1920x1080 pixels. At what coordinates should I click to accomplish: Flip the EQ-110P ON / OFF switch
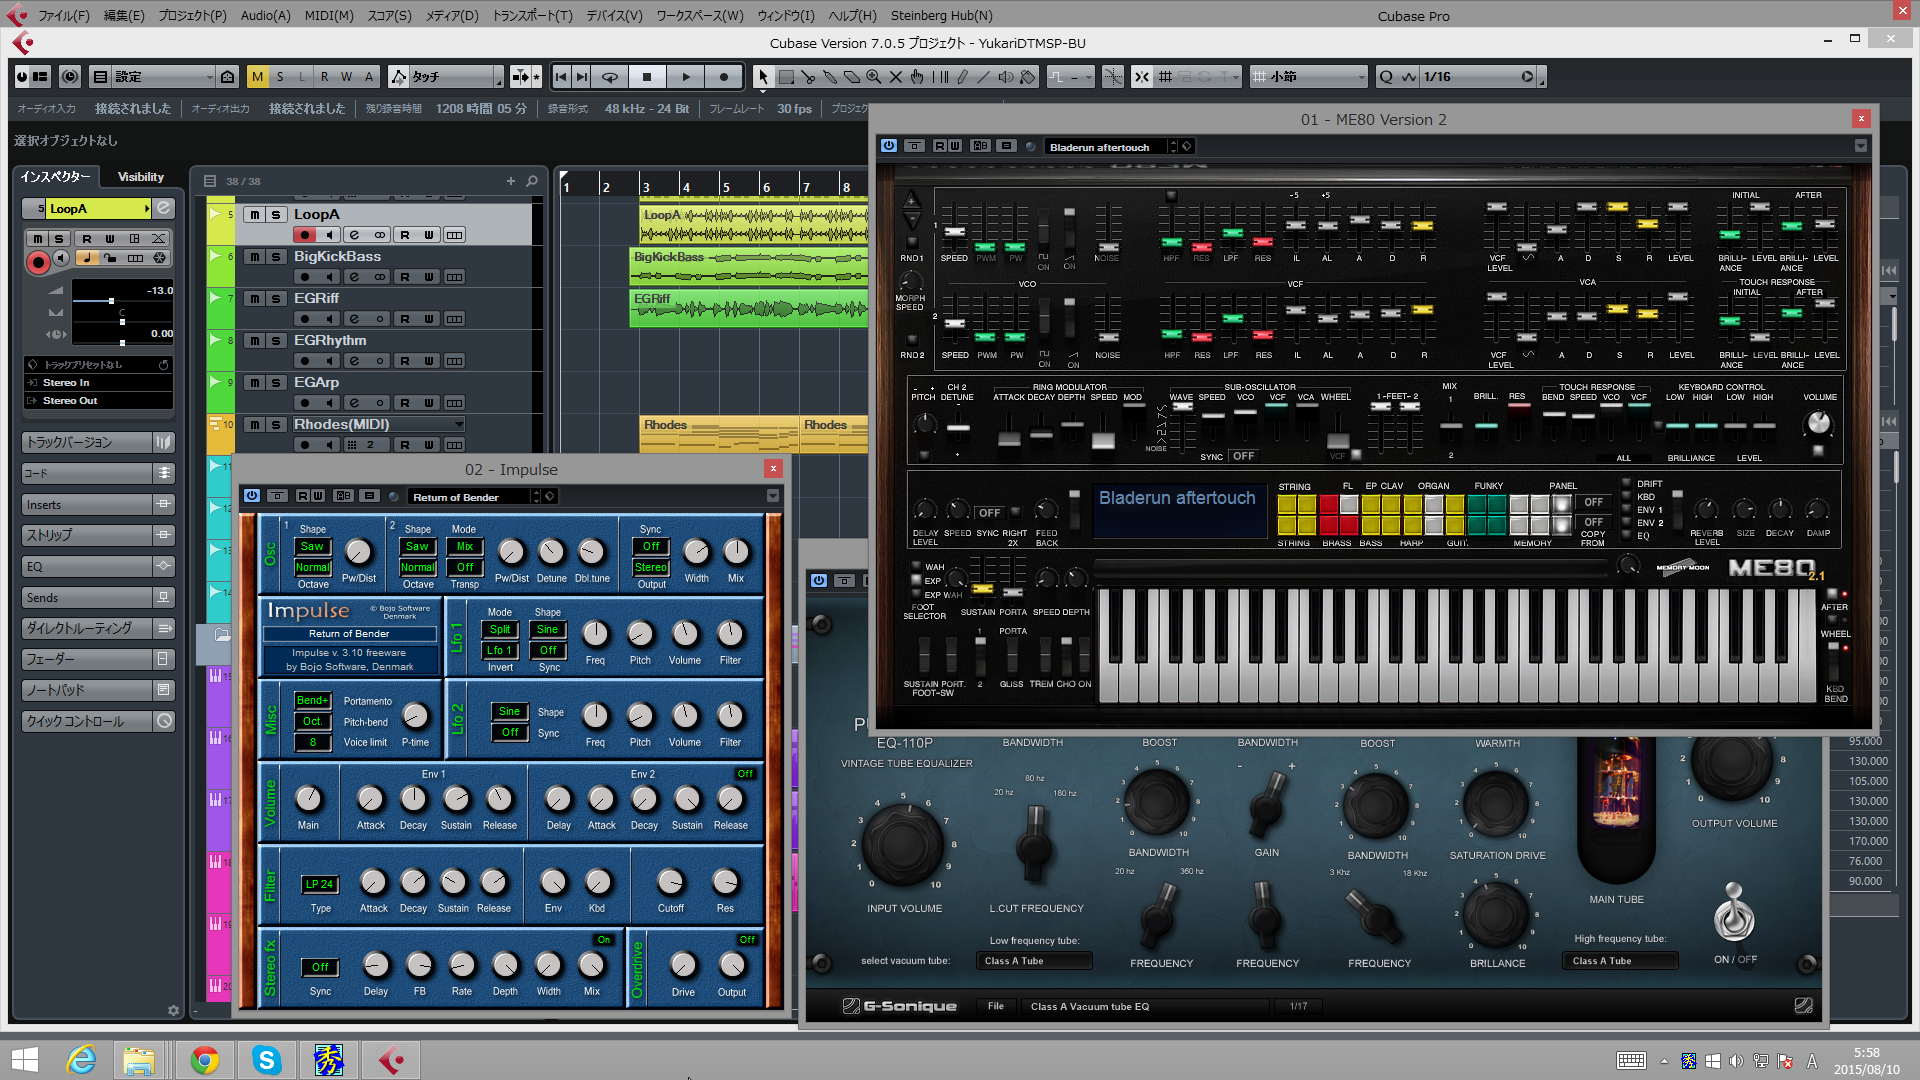coord(1734,912)
